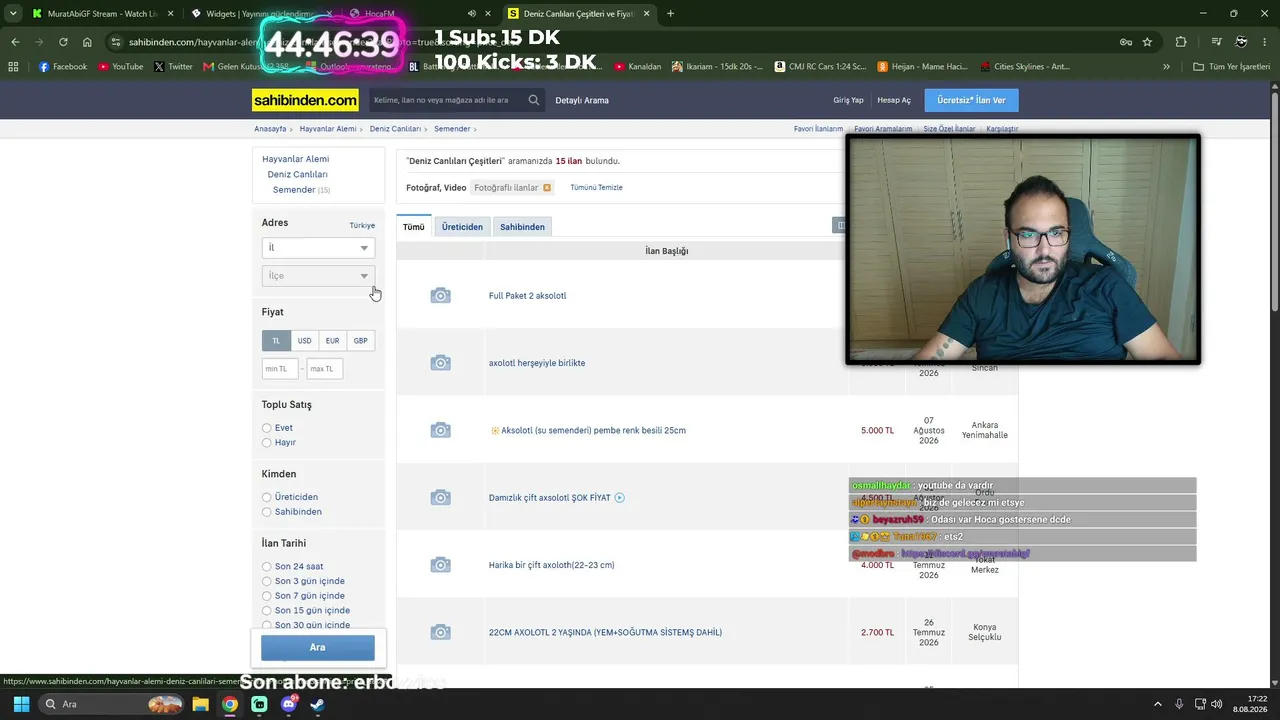Play video icon next to Damızlık çift axsolotl
The width and height of the screenshot is (1280, 720).
tap(619, 498)
